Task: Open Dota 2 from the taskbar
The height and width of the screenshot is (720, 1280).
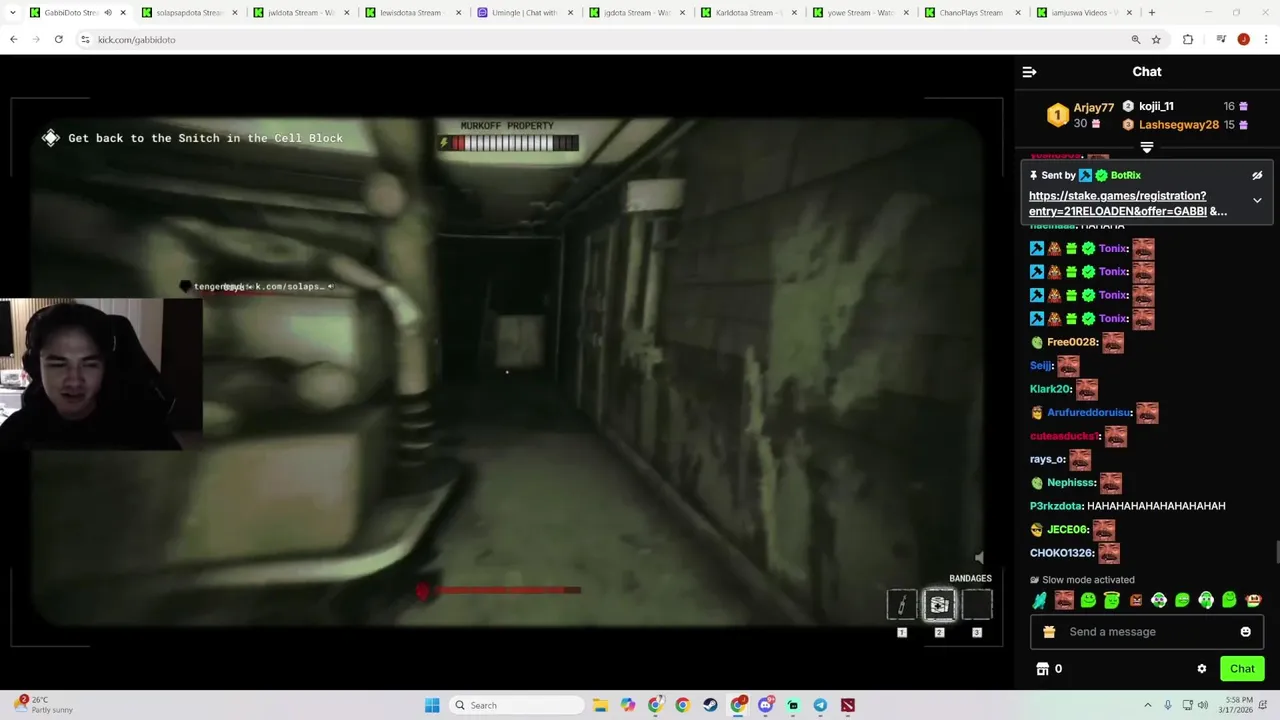Action: [847, 705]
